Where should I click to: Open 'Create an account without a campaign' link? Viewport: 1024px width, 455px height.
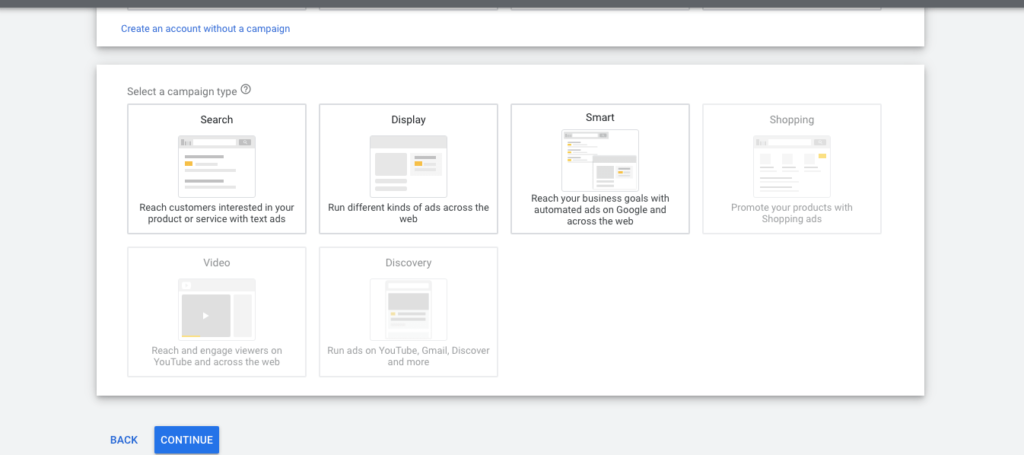tap(205, 29)
